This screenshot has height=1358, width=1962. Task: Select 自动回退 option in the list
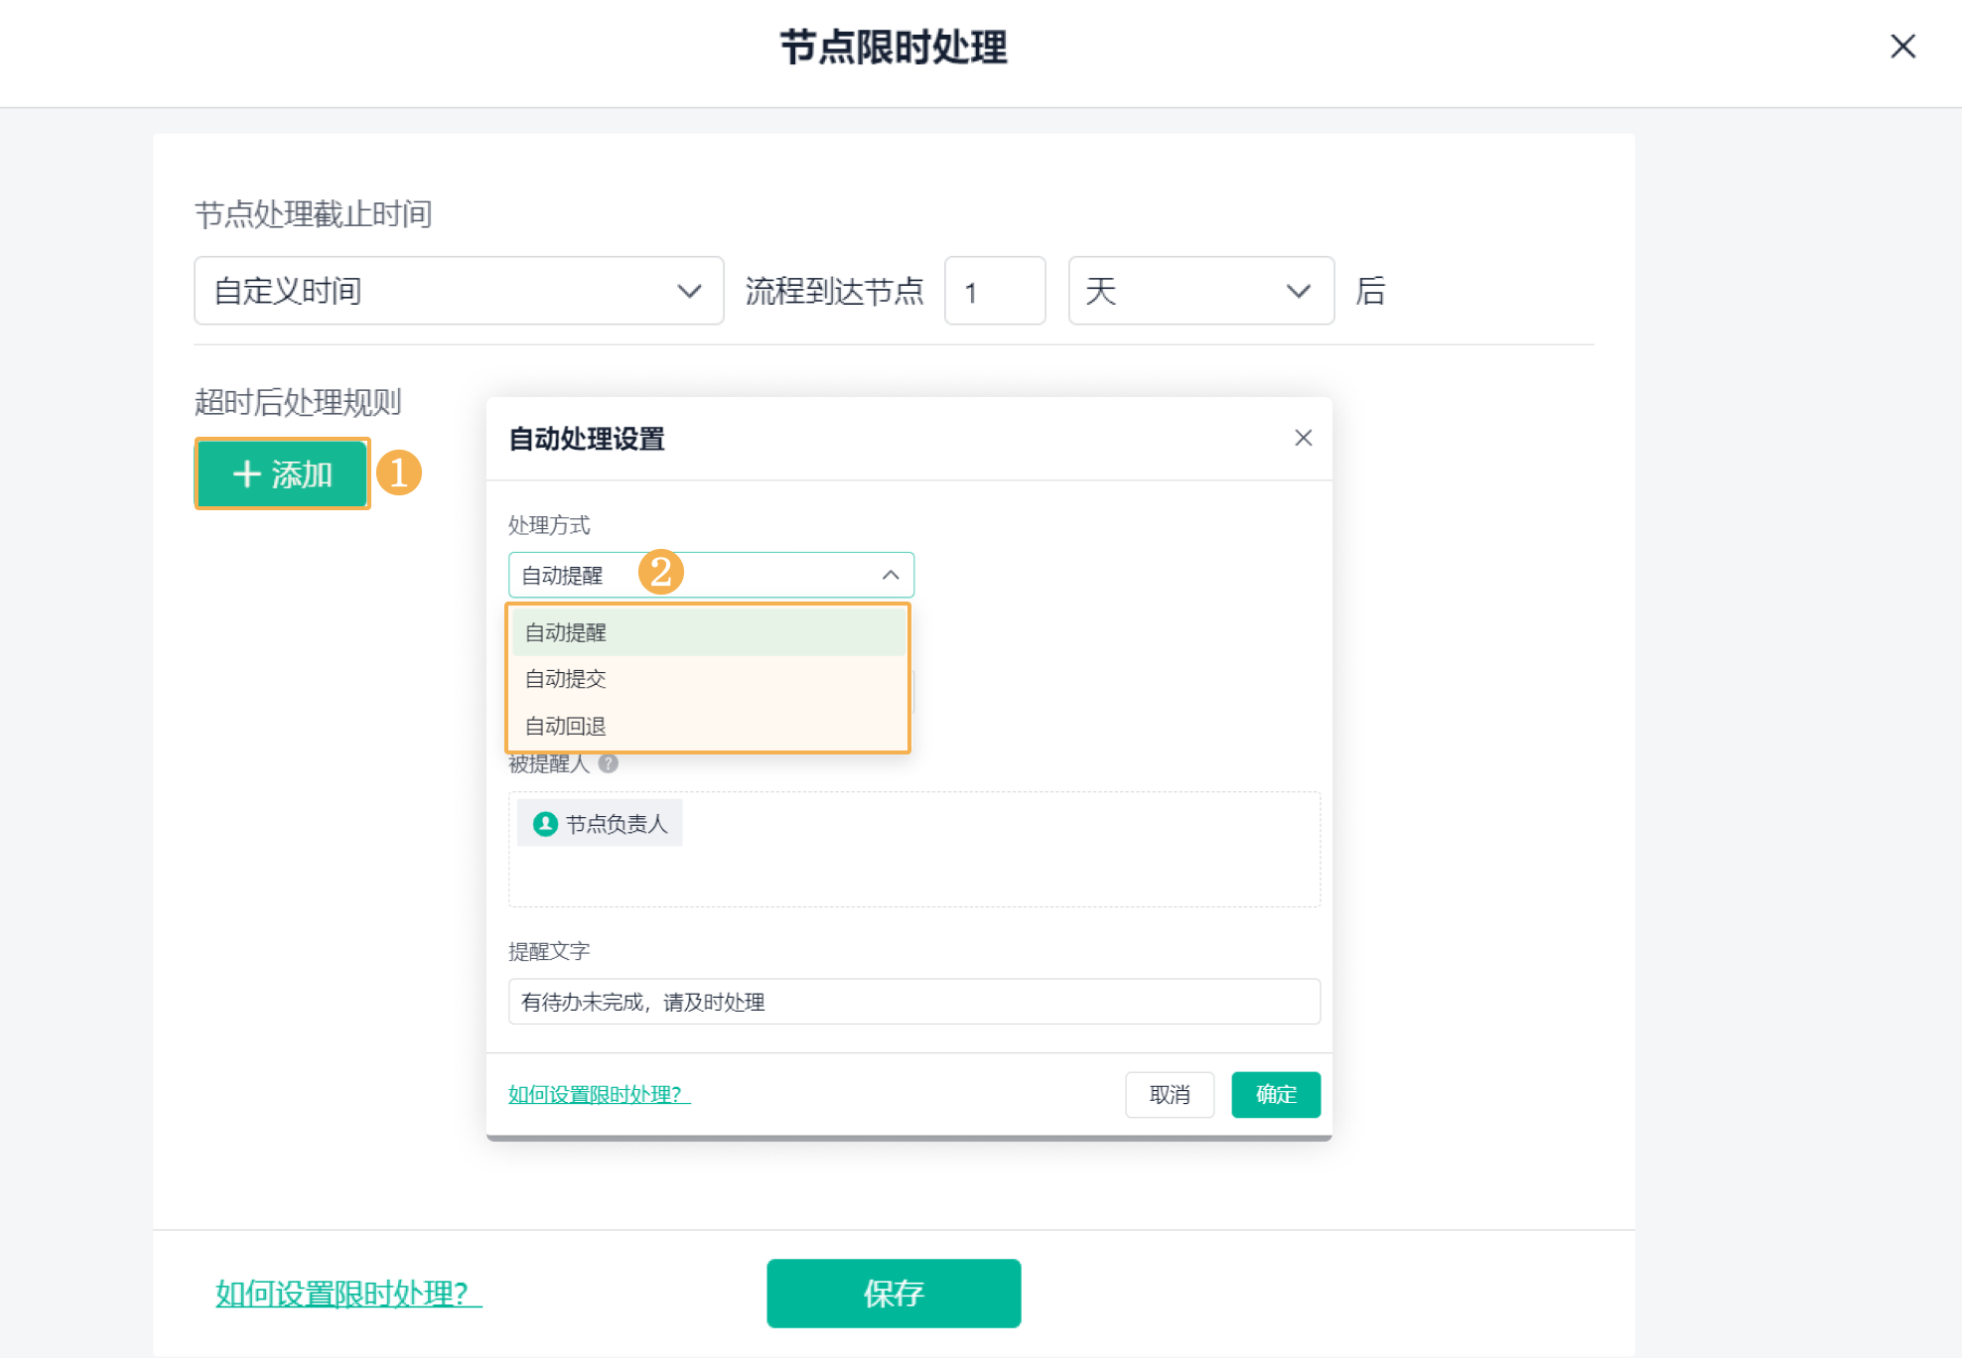[708, 726]
